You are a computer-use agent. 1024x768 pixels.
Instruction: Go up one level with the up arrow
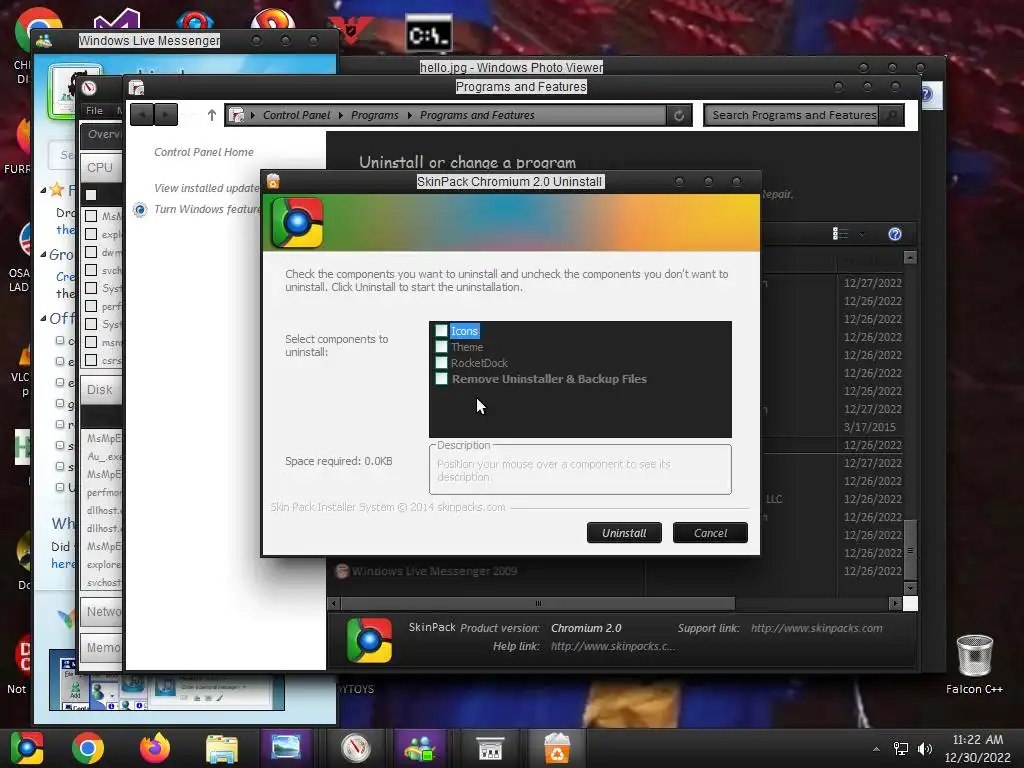pyautogui.click(x=212, y=115)
